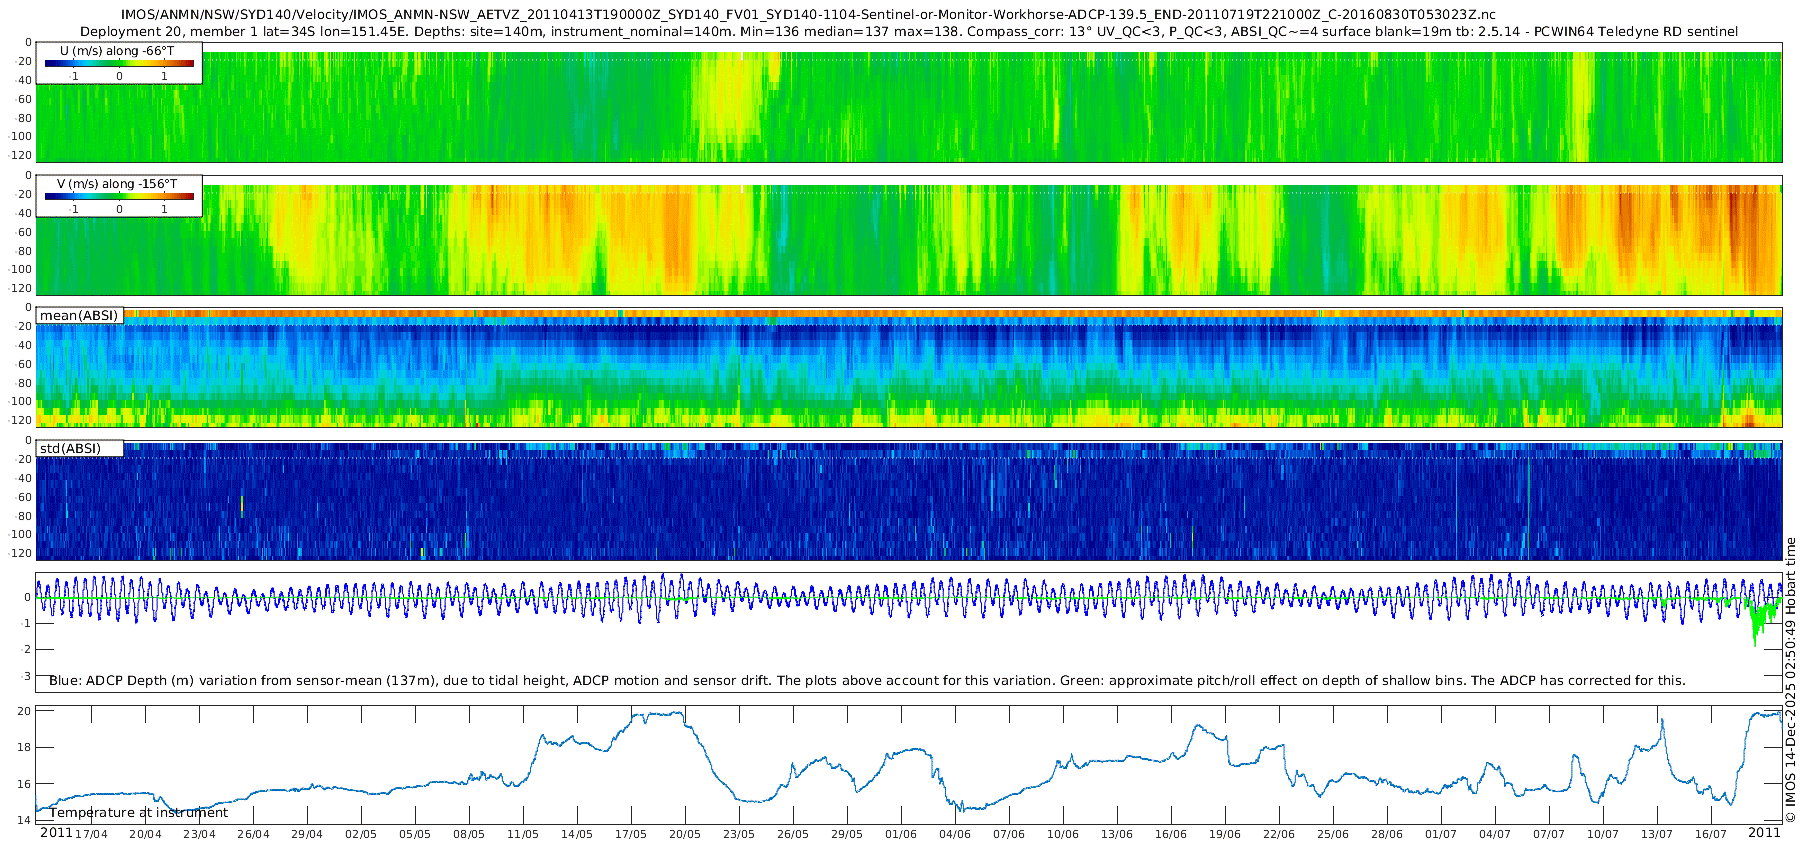Click the 2011 year label at bottom right
Viewport: 1800px width, 850px height.
tap(1764, 833)
